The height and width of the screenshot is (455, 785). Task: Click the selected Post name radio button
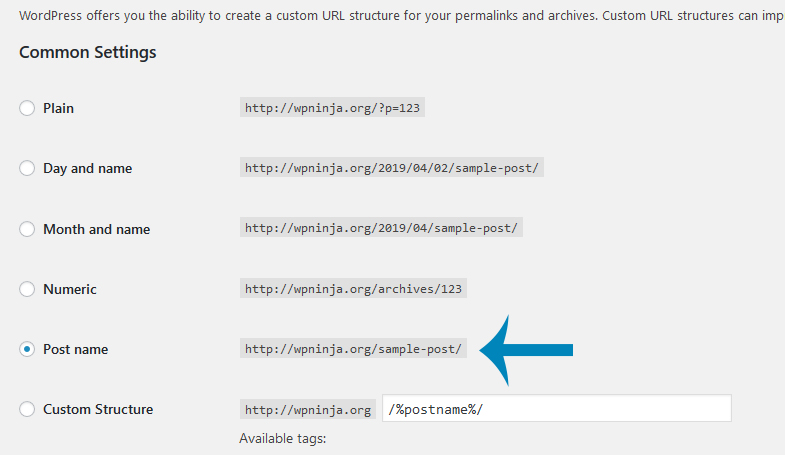(x=27, y=349)
